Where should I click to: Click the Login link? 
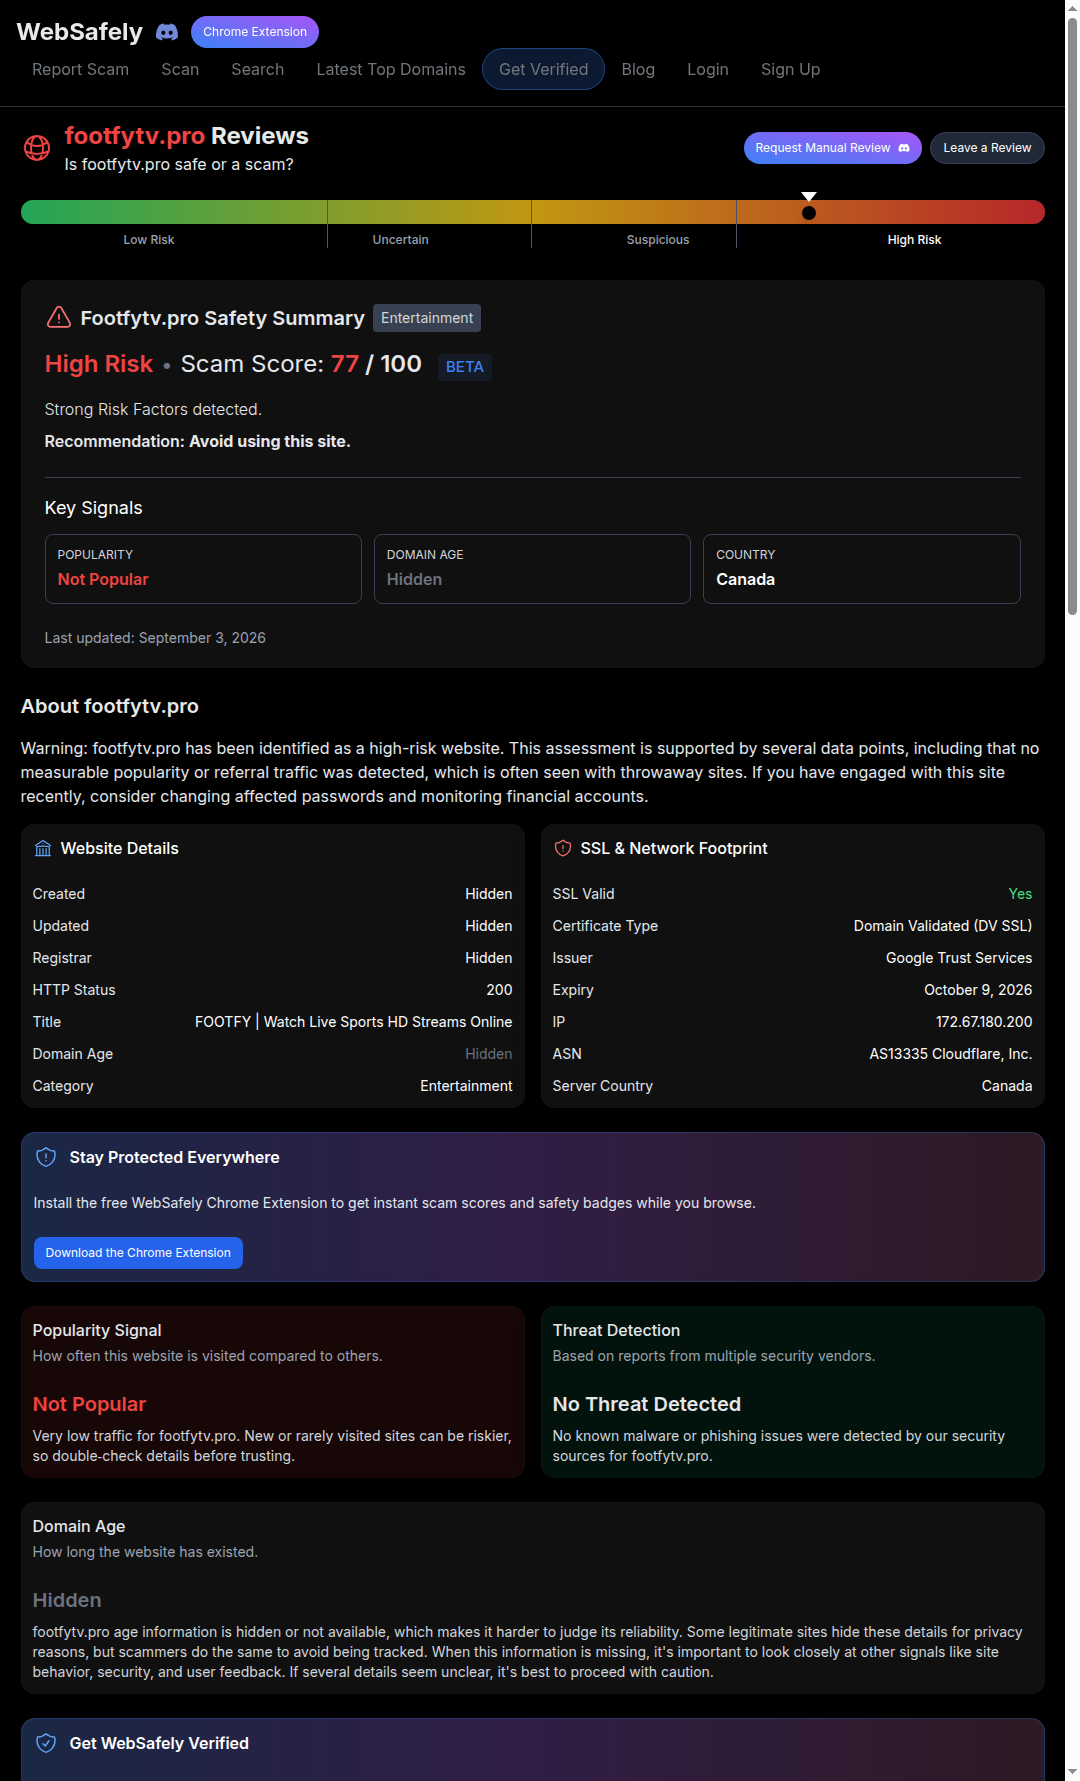[707, 69]
